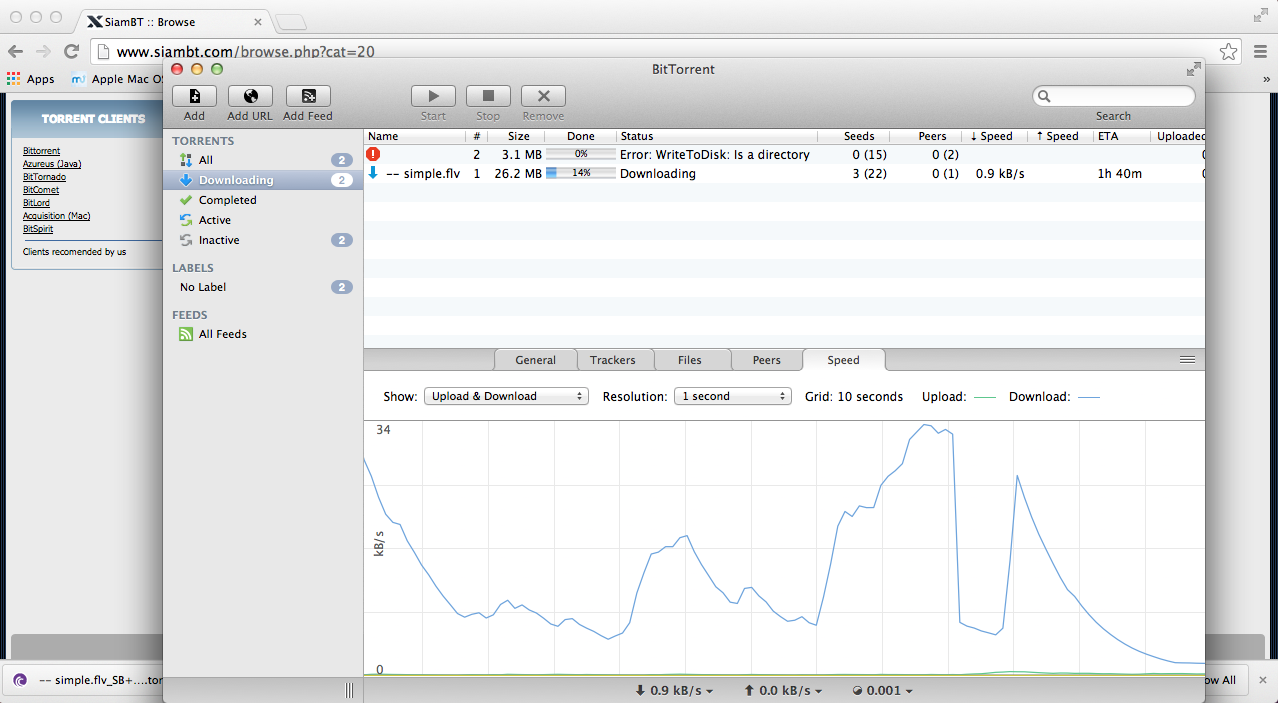Click the Add torrent toolbar icon
This screenshot has width=1278, height=703.
tap(194, 96)
